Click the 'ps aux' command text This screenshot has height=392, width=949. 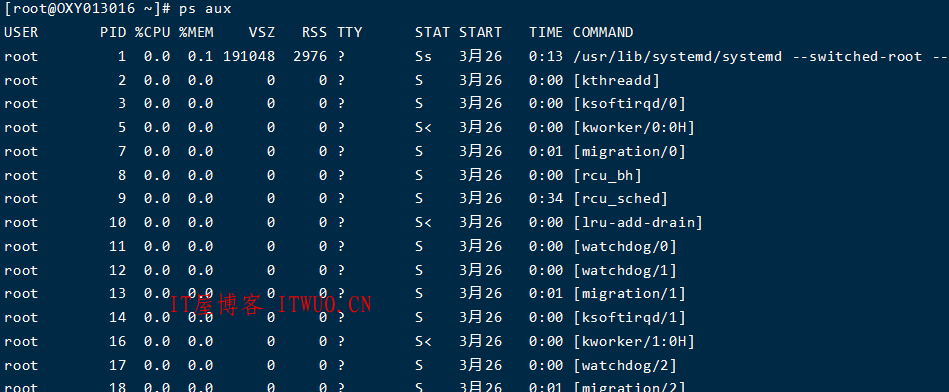click(x=205, y=8)
